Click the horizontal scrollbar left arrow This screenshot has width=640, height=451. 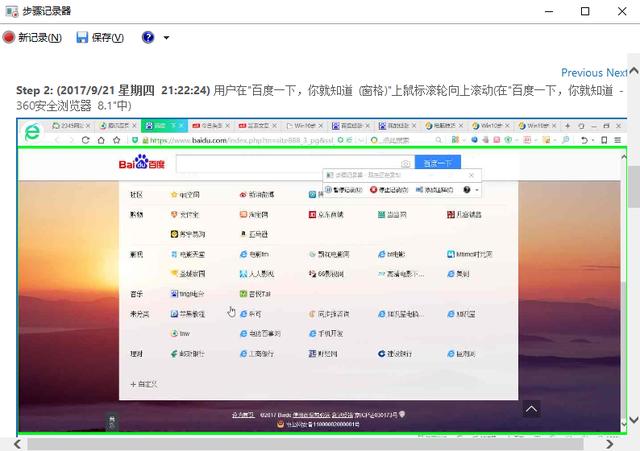(7, 442)
